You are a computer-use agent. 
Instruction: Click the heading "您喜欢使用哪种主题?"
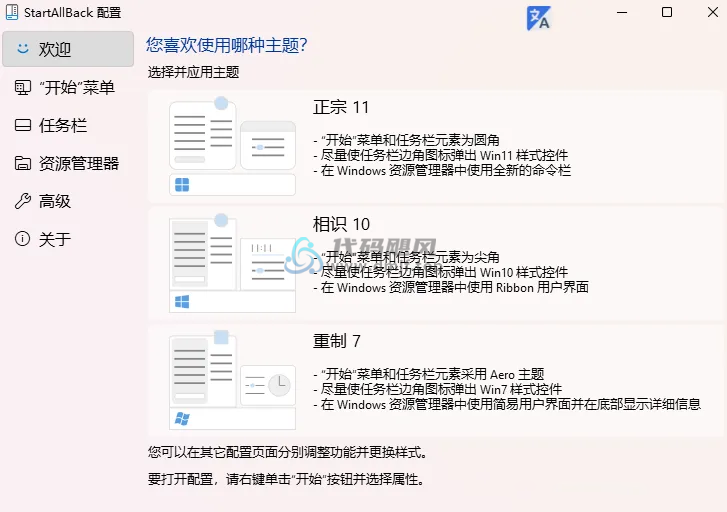[x=227, y=45]
